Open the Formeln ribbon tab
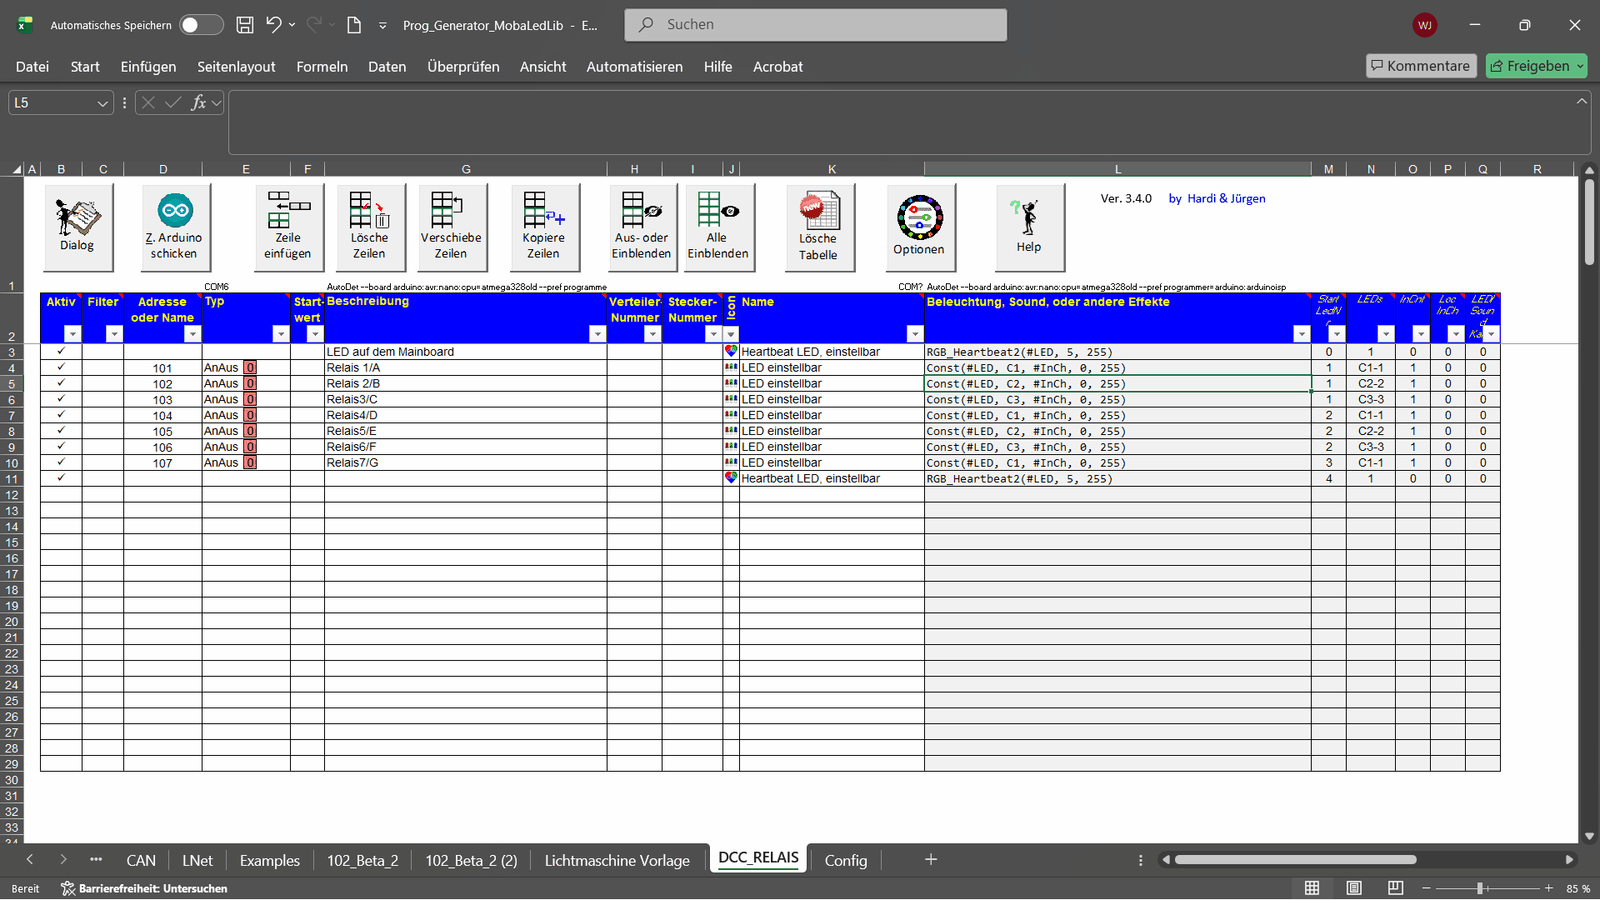The height and width of the screenshot is (900, 1600). click(322, 67)
